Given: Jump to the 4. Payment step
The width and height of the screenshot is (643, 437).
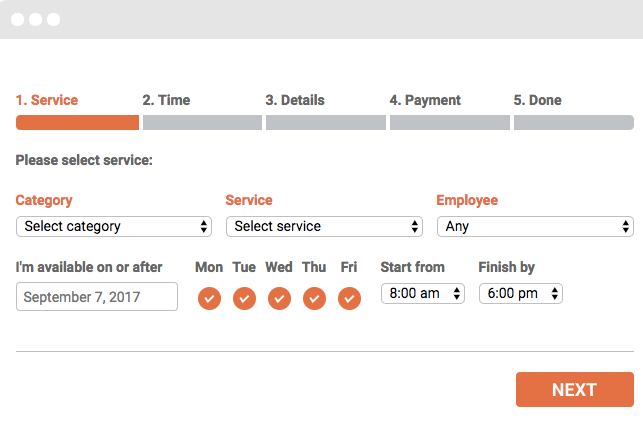Looking at the screenshot, I should coord(425,100).
